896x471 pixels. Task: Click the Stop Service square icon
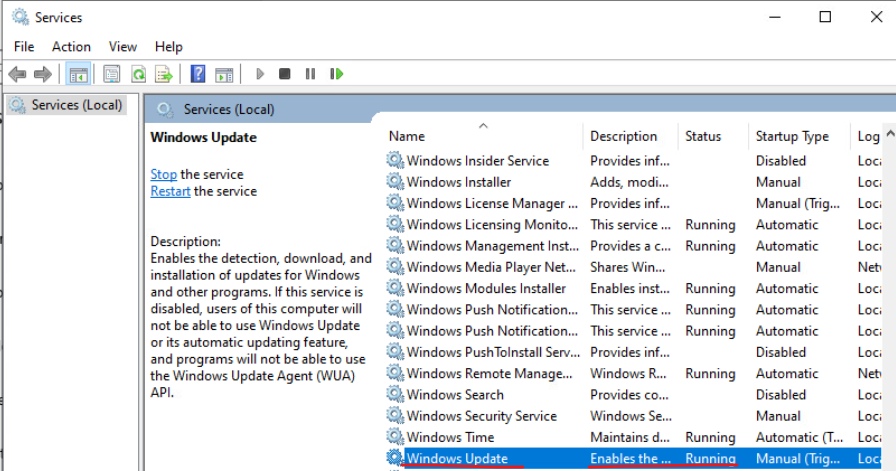tap(285, 74)
